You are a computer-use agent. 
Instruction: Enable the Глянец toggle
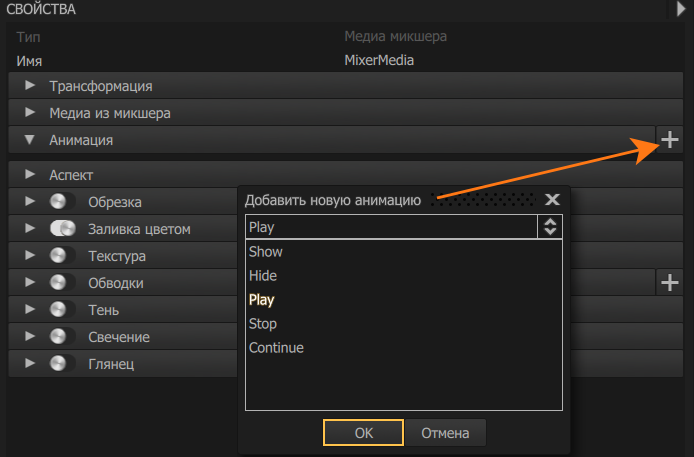point(63,364)
